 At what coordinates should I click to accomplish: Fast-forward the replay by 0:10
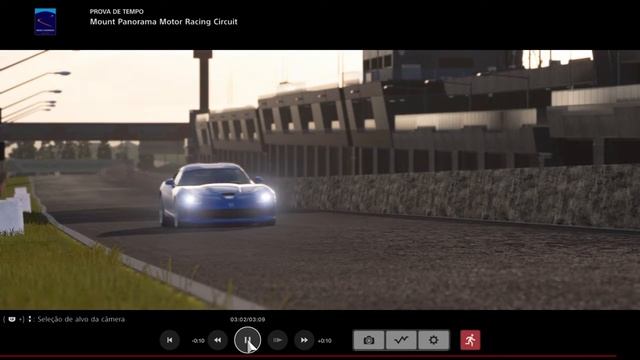click(x=304, y=340)
